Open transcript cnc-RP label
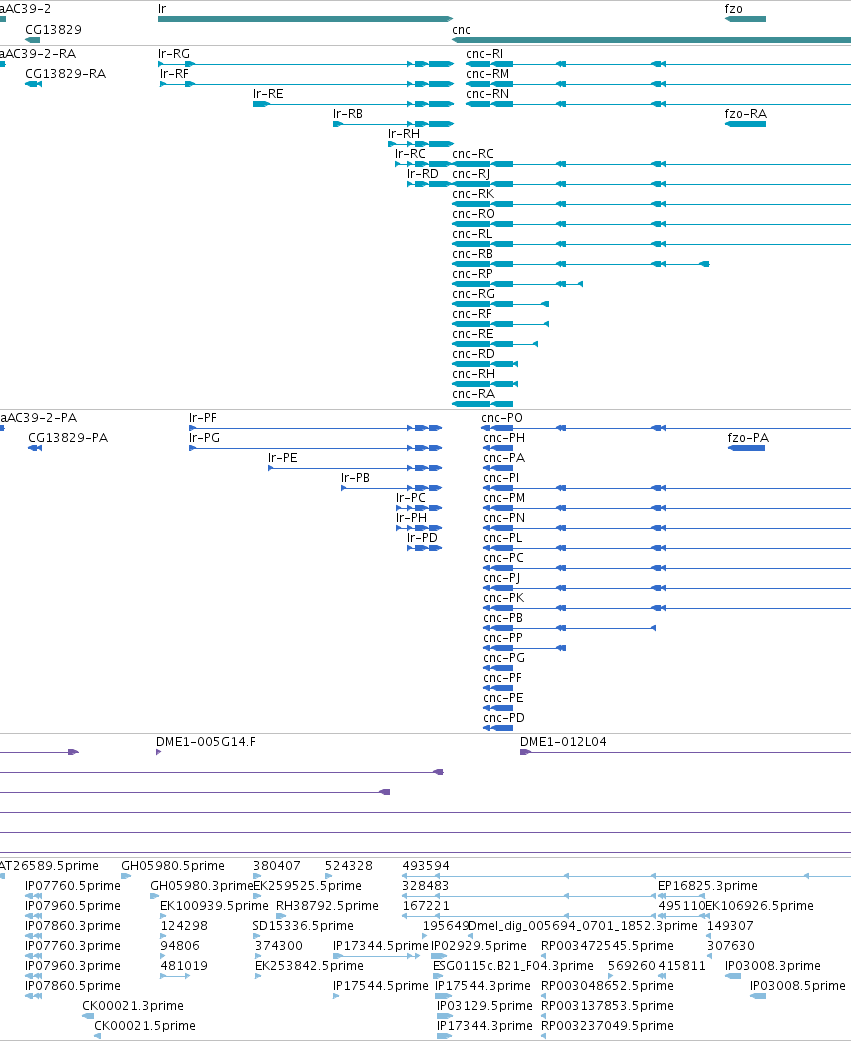This screenshot has width=851, height=1041. [x=473, y=274]
